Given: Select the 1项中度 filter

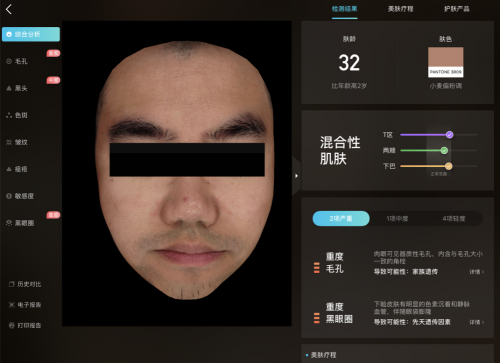Looking at the screenshot, I should coord(397,219).
